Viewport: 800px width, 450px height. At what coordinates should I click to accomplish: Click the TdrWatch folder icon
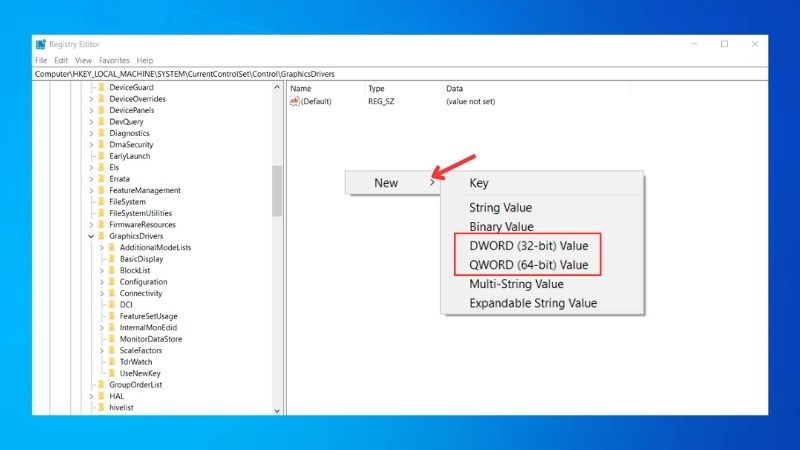click(112, 362)
